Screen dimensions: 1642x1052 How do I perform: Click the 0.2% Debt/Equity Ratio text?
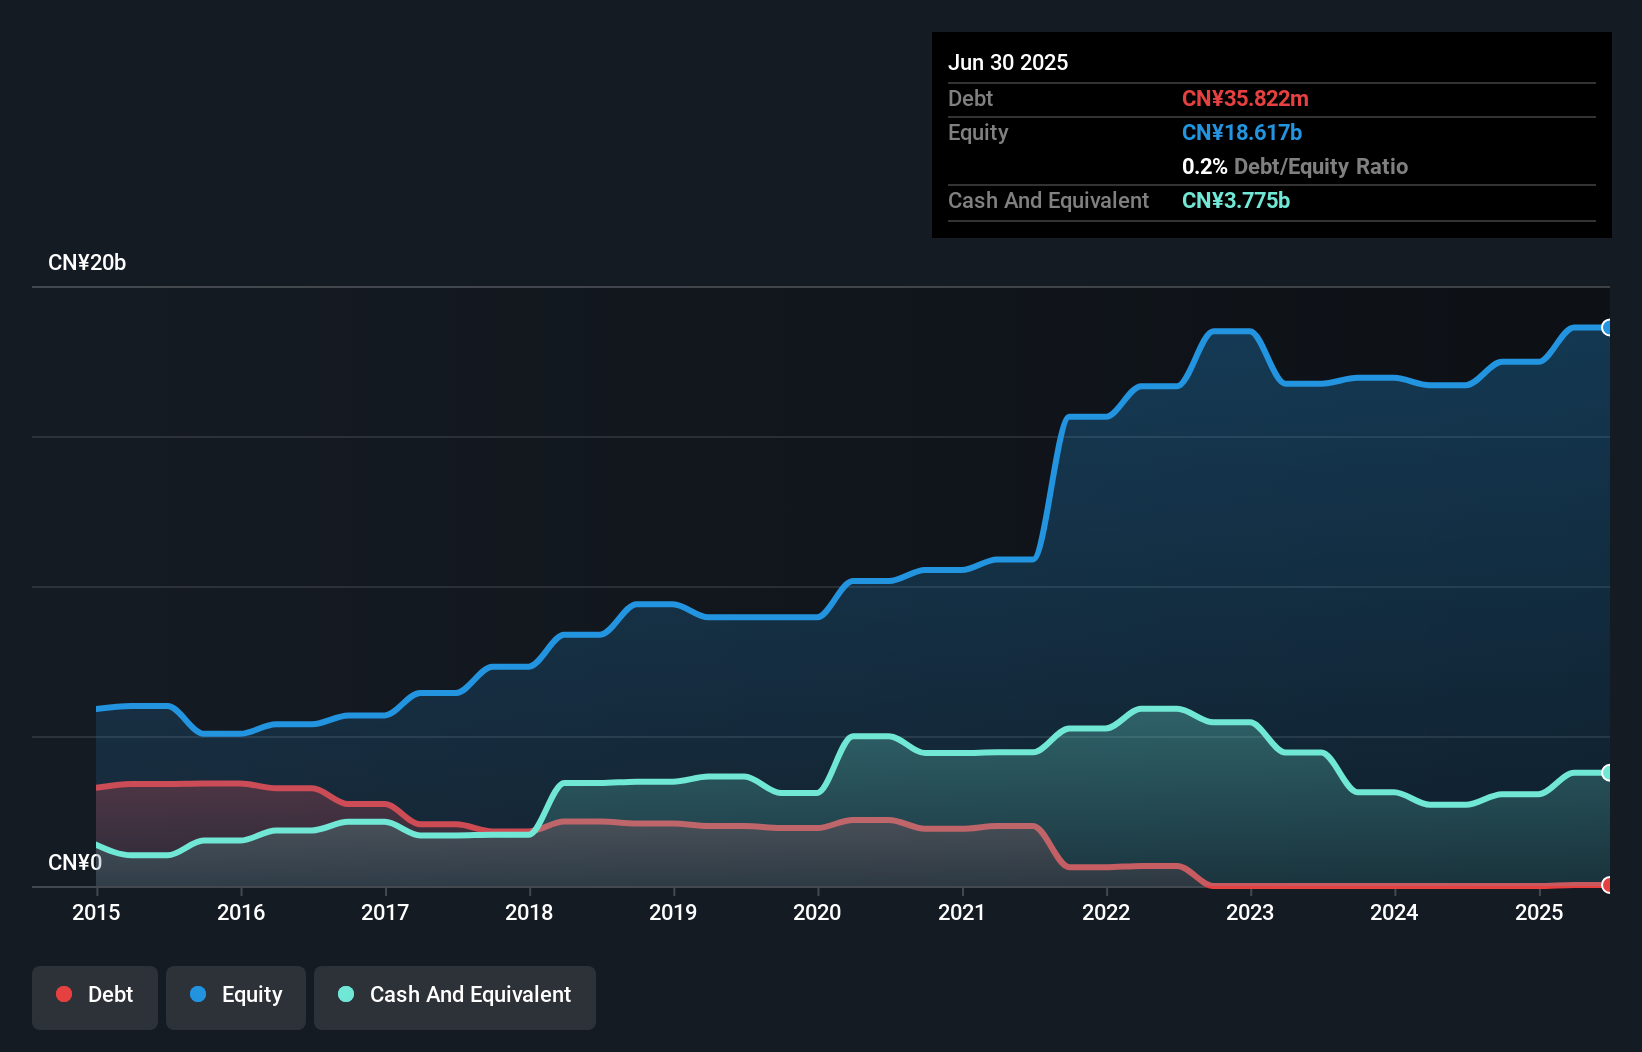pyautogui.click(x=1295, y=166)
